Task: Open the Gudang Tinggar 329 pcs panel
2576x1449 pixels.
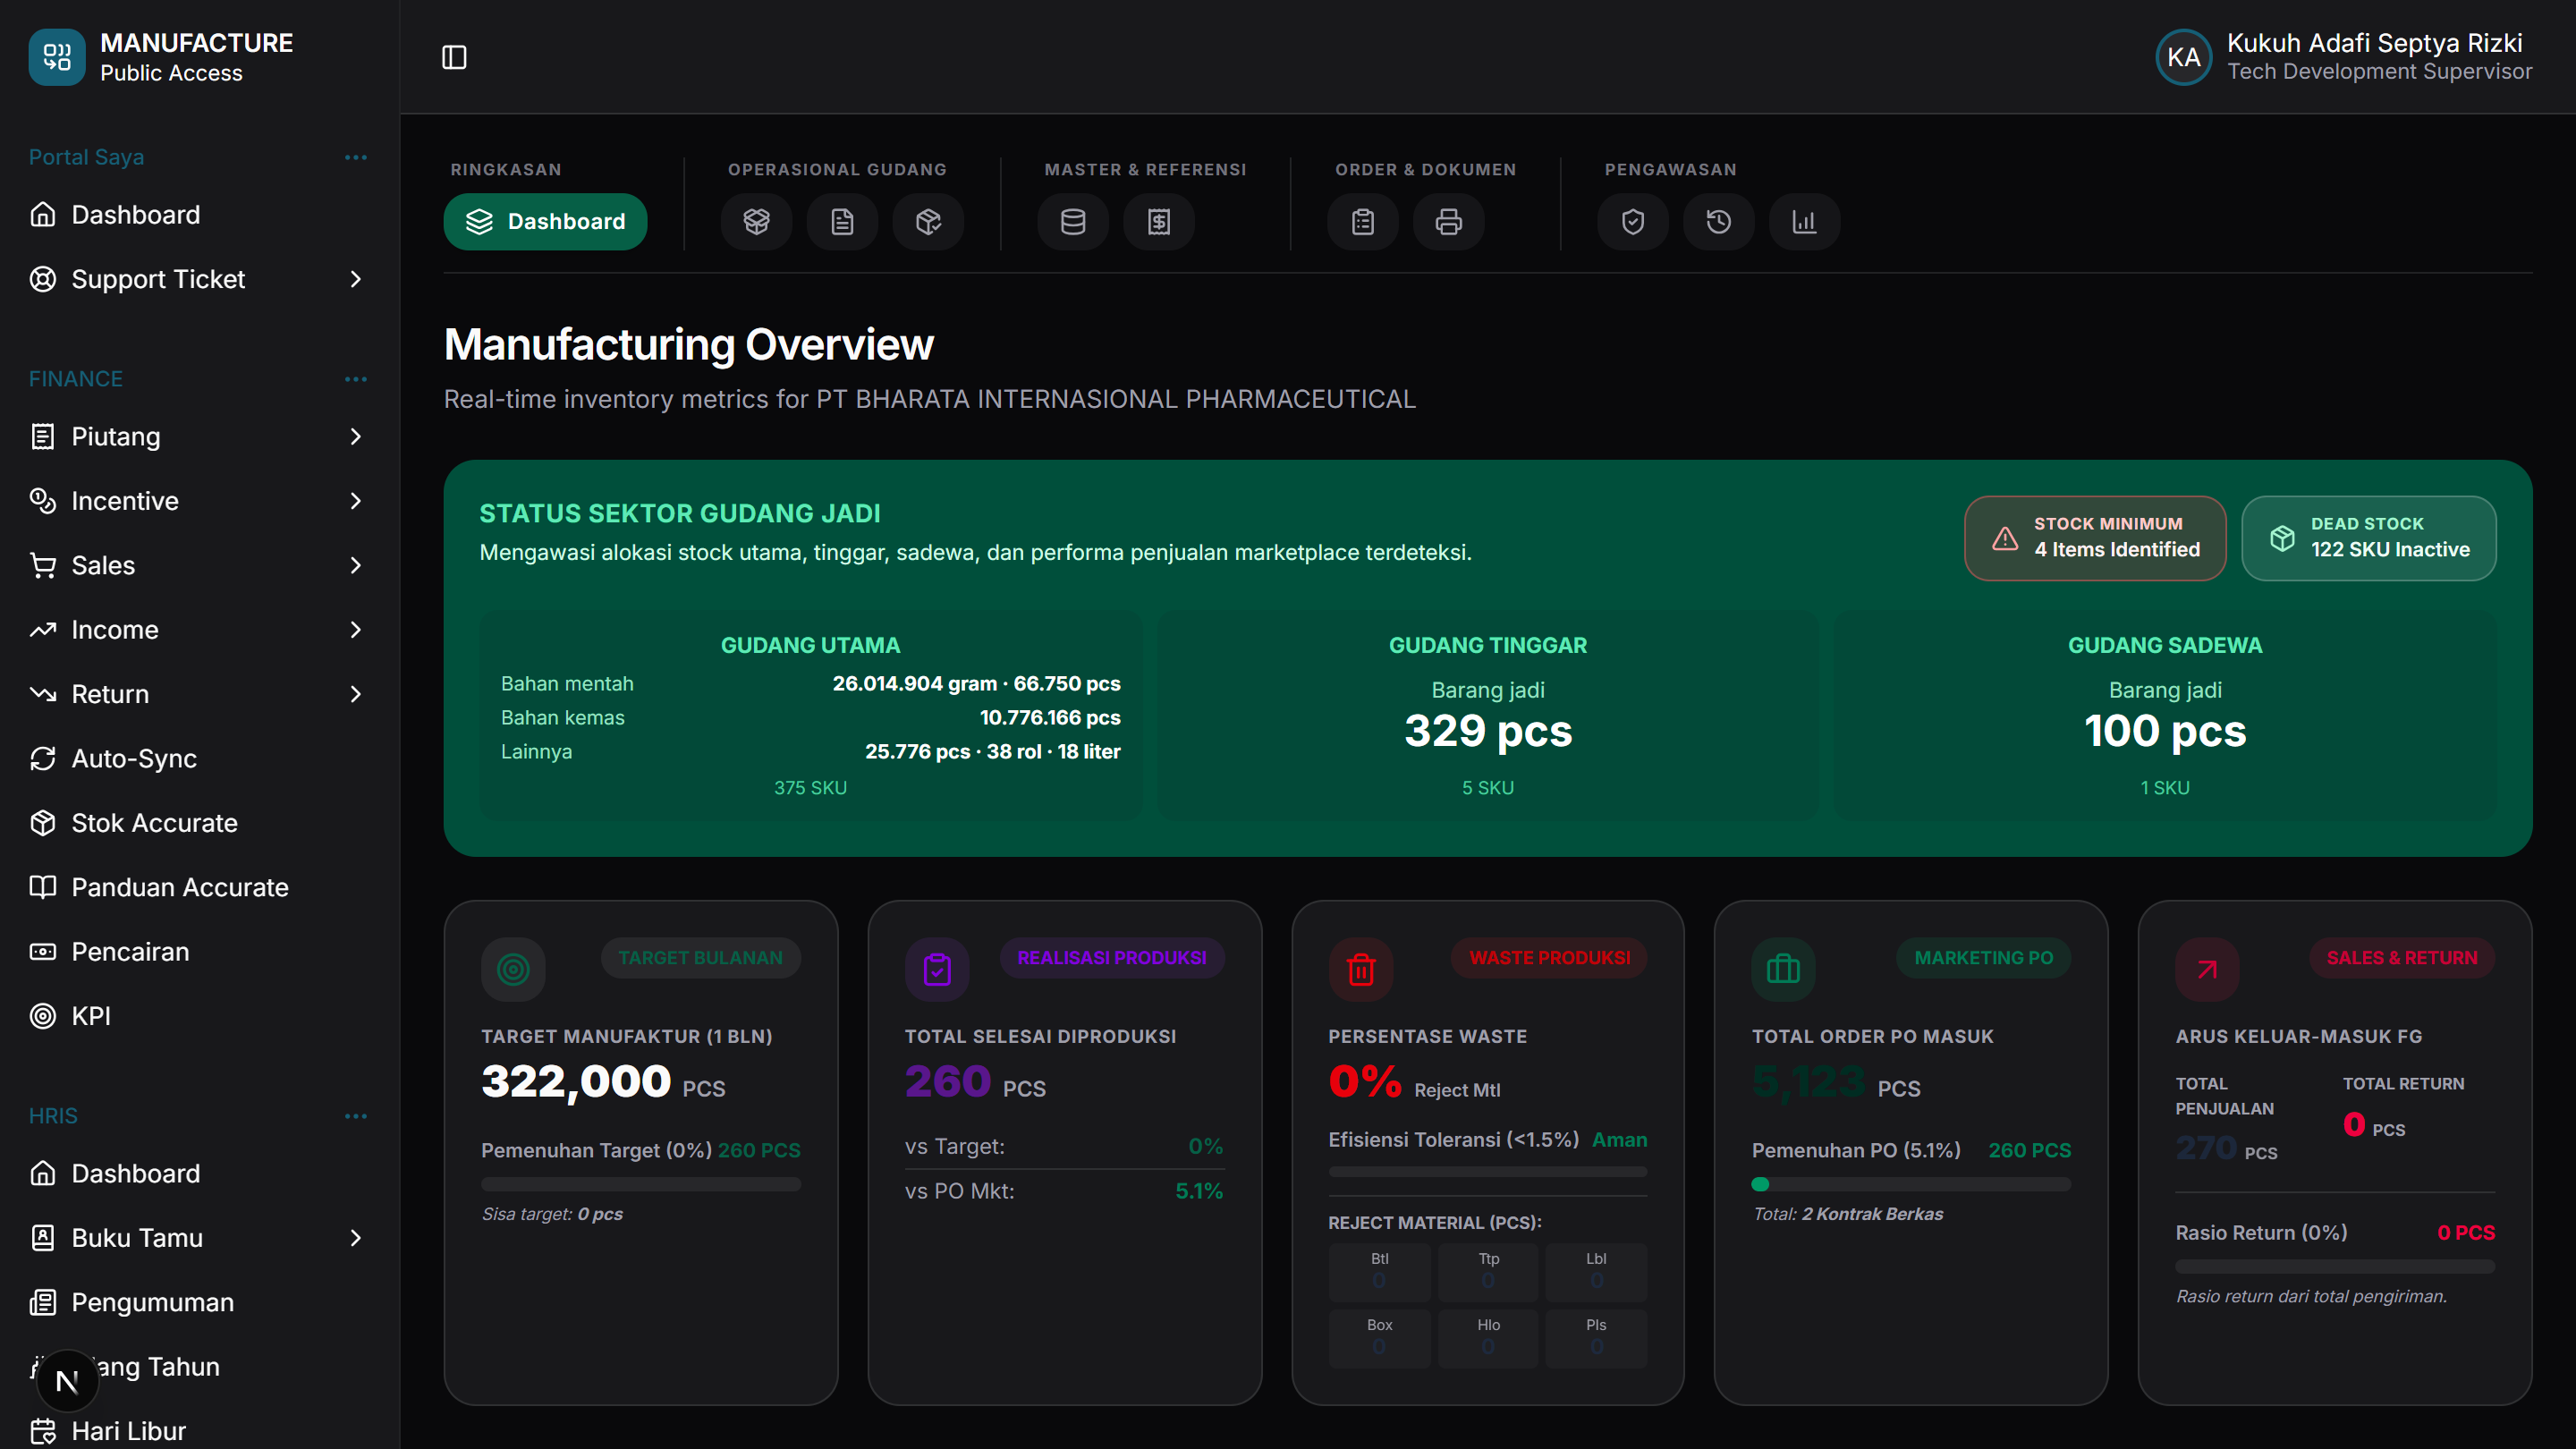Action: coord(1488,716)
